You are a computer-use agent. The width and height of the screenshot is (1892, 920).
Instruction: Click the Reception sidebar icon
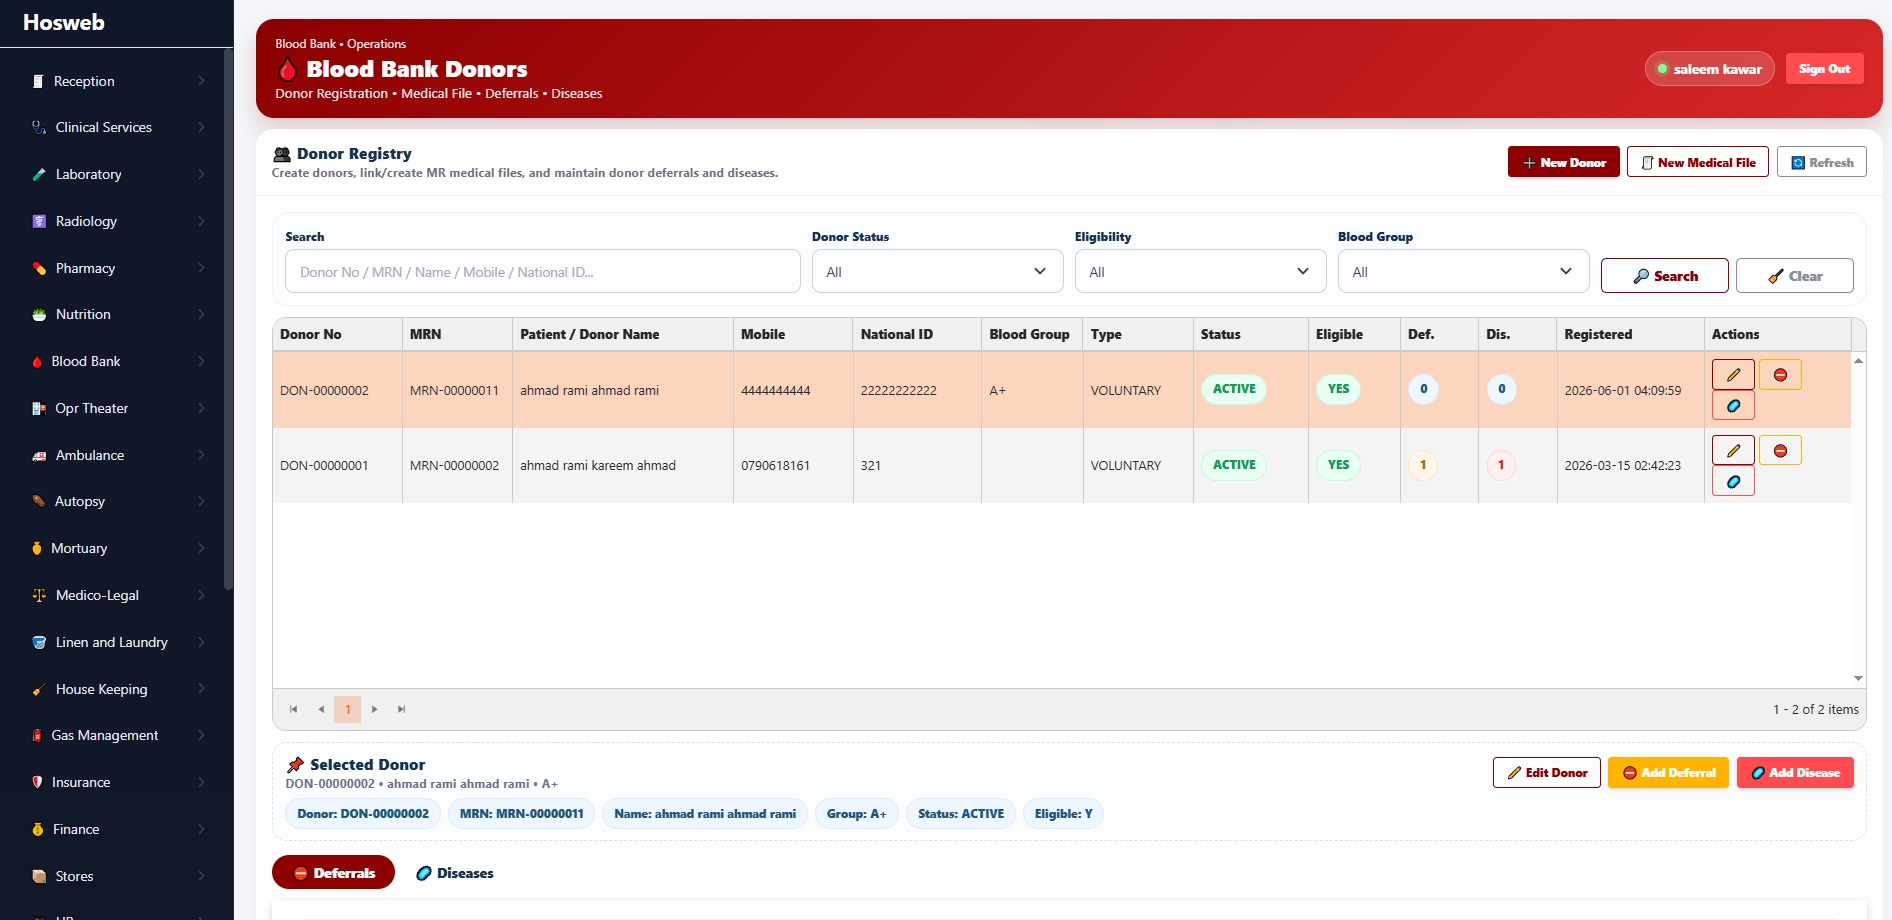[38, 81]
